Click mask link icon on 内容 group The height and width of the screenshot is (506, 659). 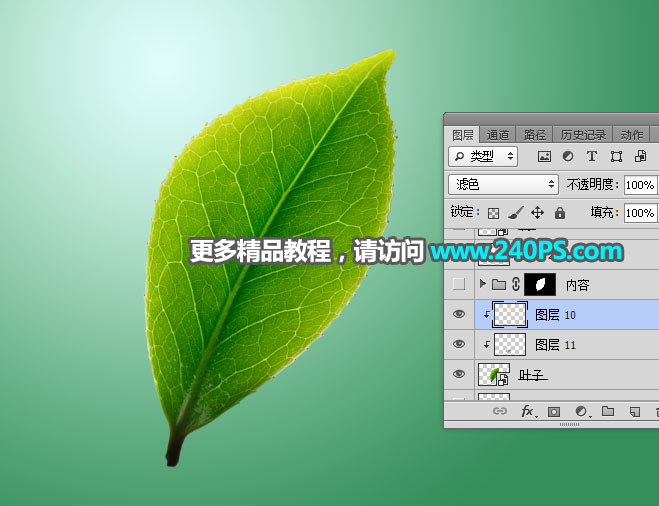coord(516,285)
